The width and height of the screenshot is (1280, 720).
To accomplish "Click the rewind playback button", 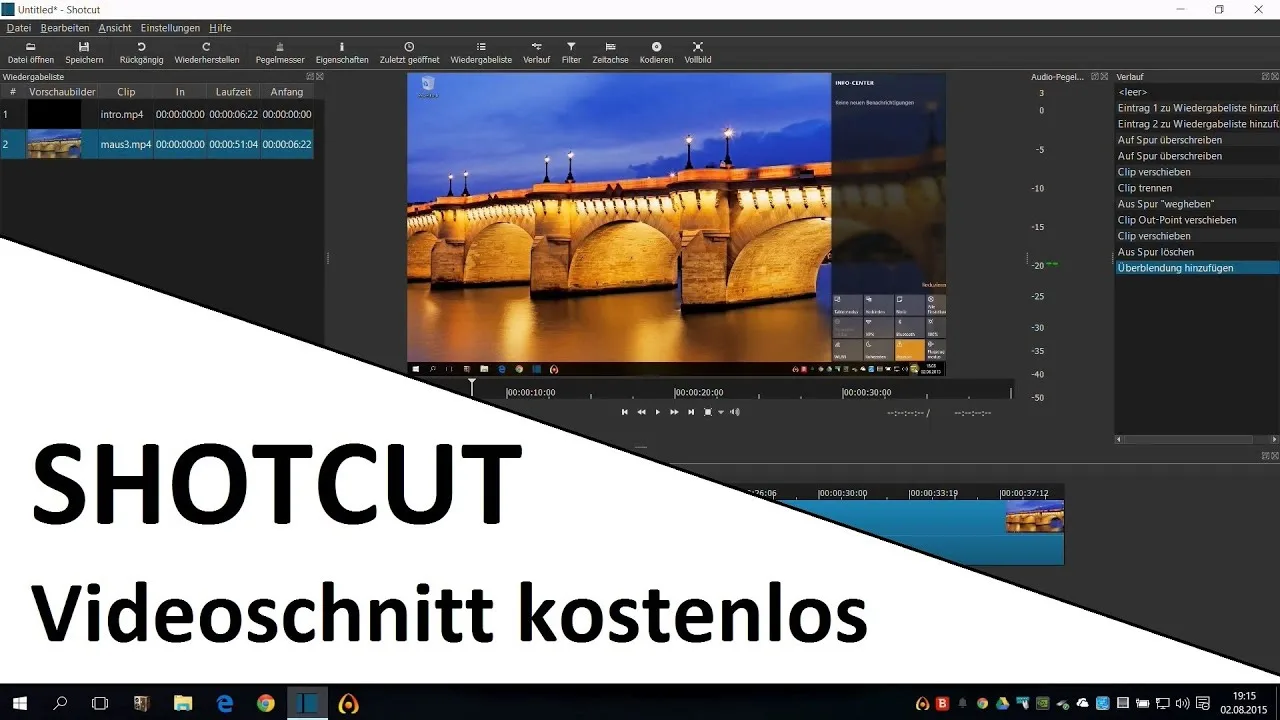I will click(642, 412).
